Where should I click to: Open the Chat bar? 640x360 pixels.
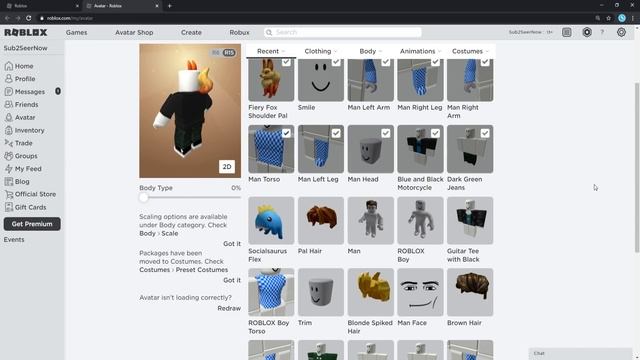click(581, 353)
